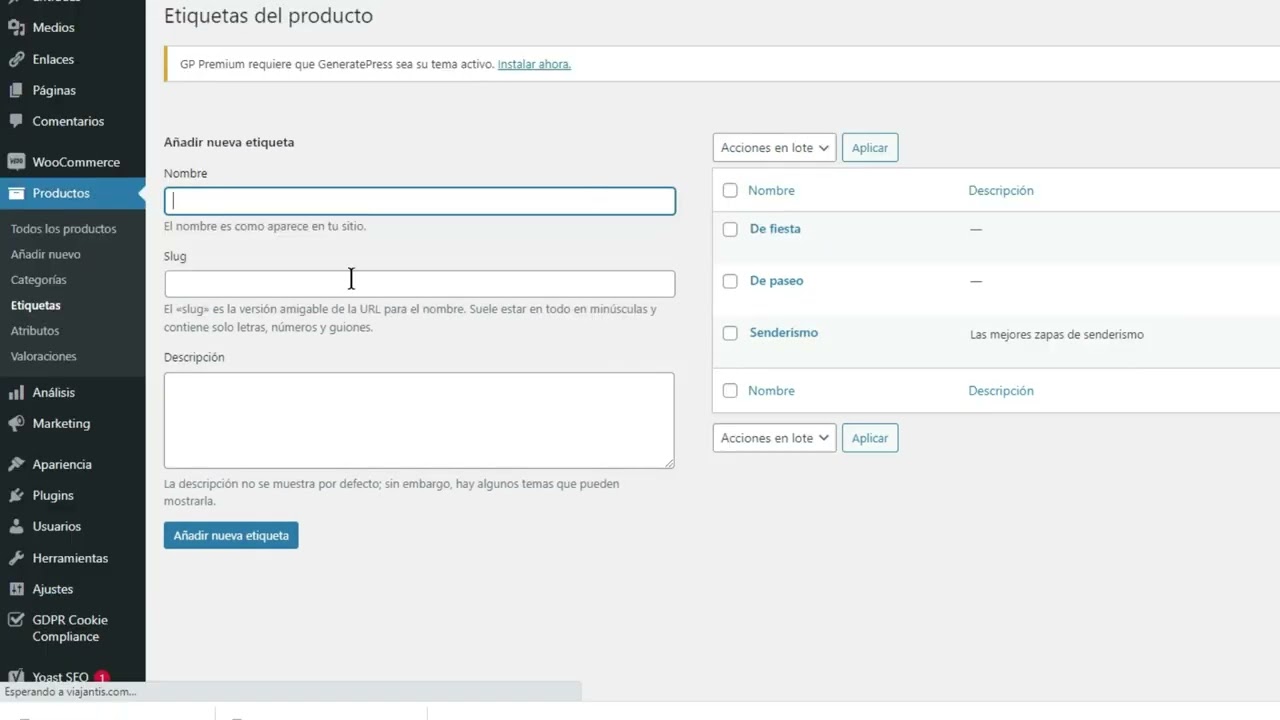Click the Páginas sidebar icon
This screenshot has width=1280, height=720.
tap(16, 90)
